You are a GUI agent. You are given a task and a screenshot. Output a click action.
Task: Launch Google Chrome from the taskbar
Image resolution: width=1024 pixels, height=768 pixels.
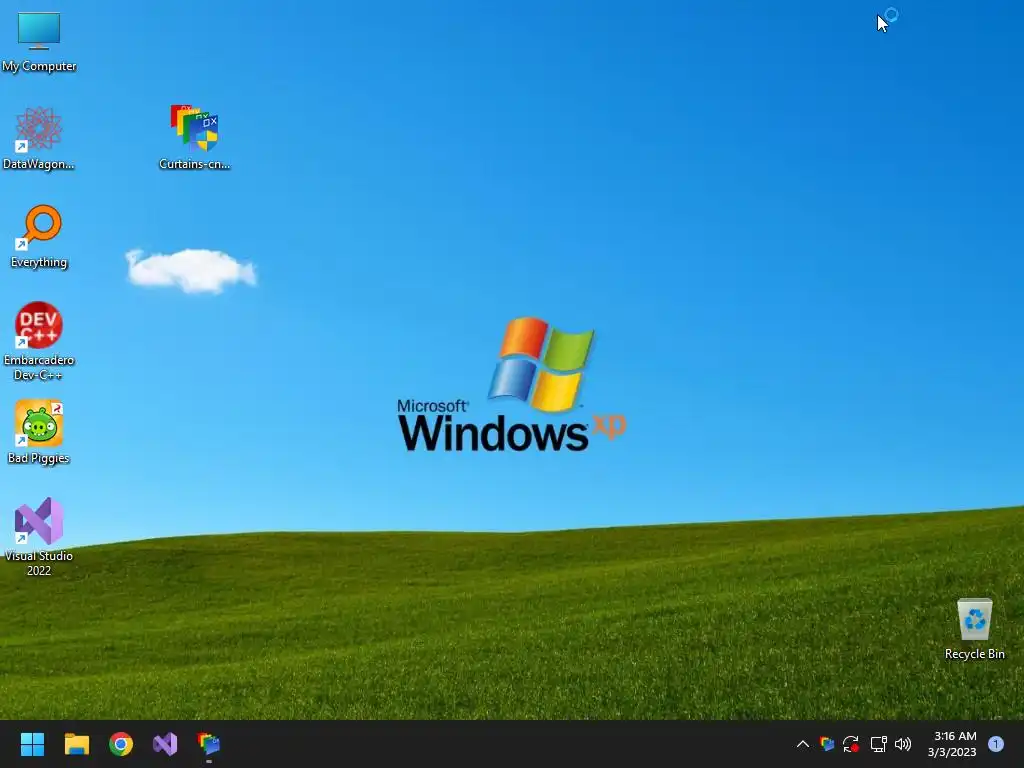[121, 744]
